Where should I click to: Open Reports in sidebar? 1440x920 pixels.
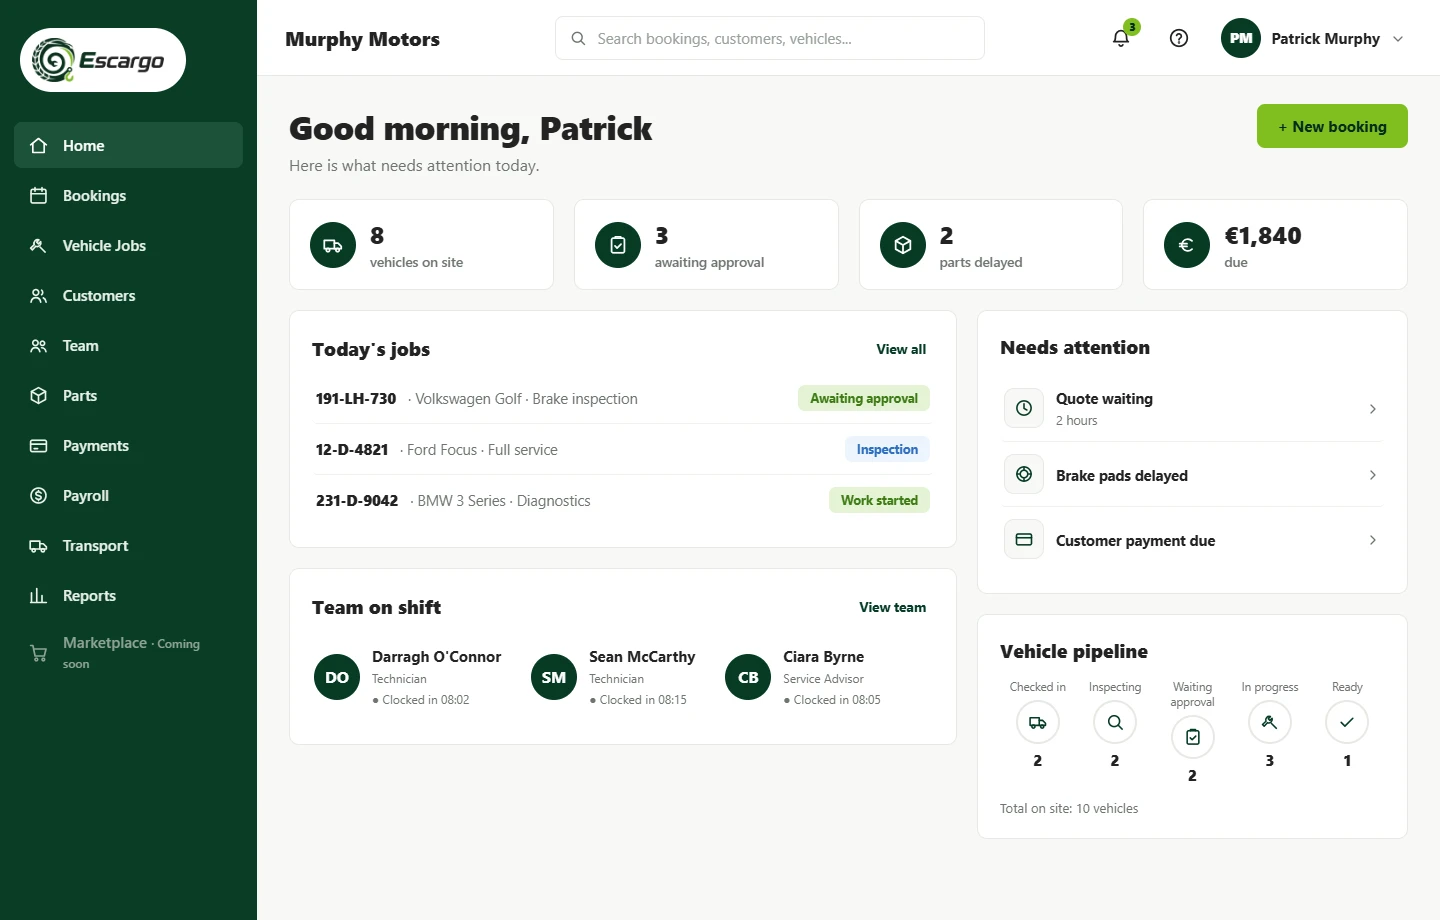click(x=128, y=595)
